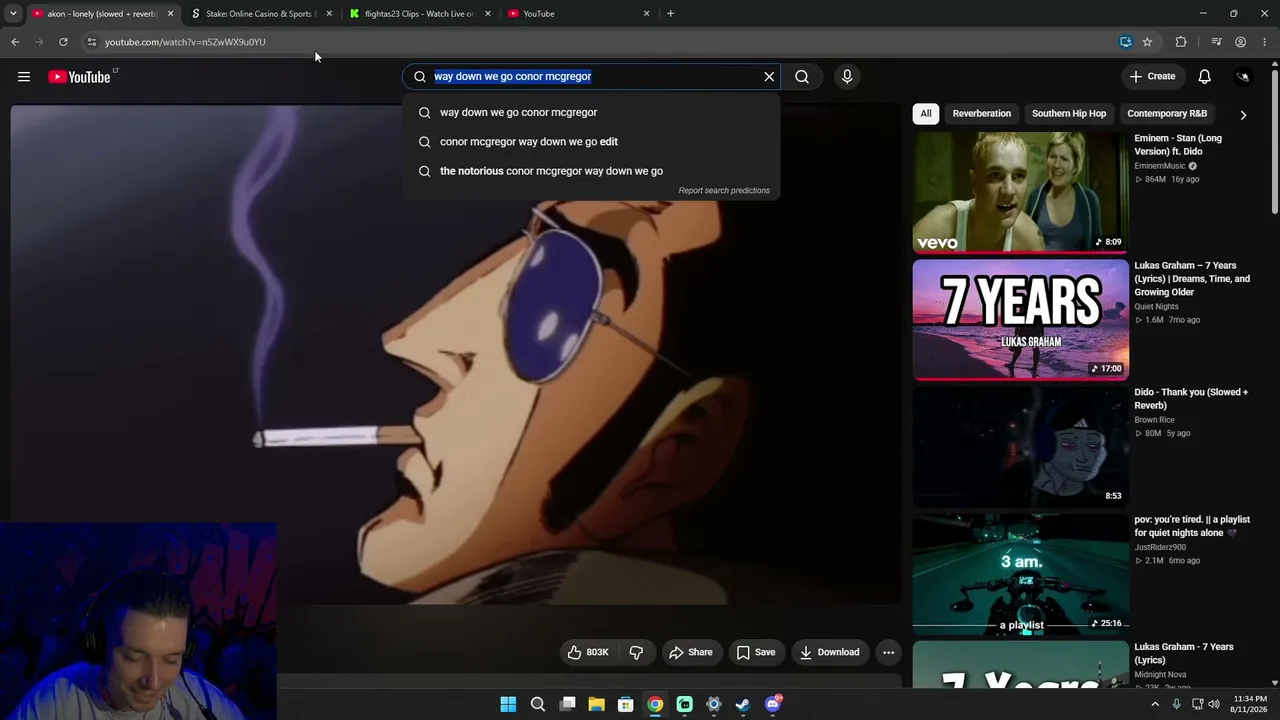View site information icon in address bar
The width and height of the screenshot is (1280, 720).
point(91,42)
